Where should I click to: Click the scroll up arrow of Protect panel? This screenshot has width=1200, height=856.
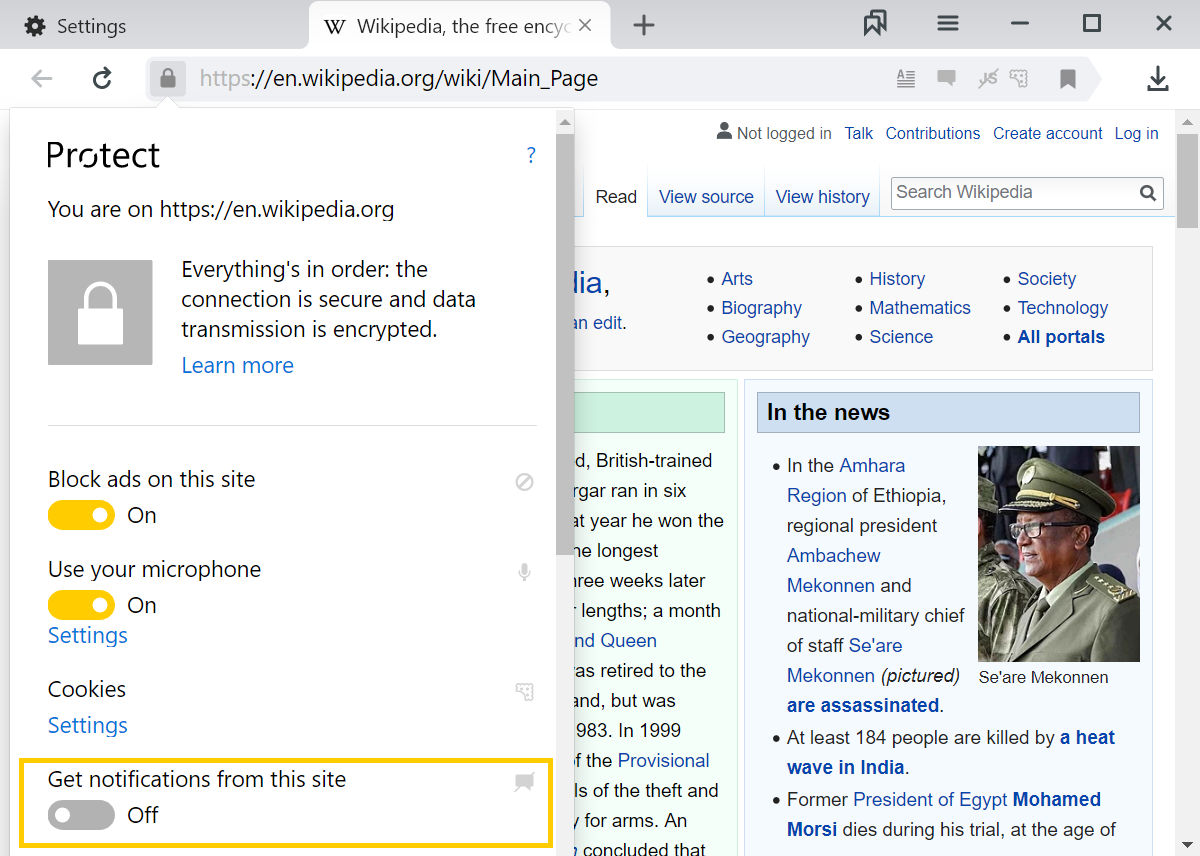pyautogui.click(x=565, y=122)
